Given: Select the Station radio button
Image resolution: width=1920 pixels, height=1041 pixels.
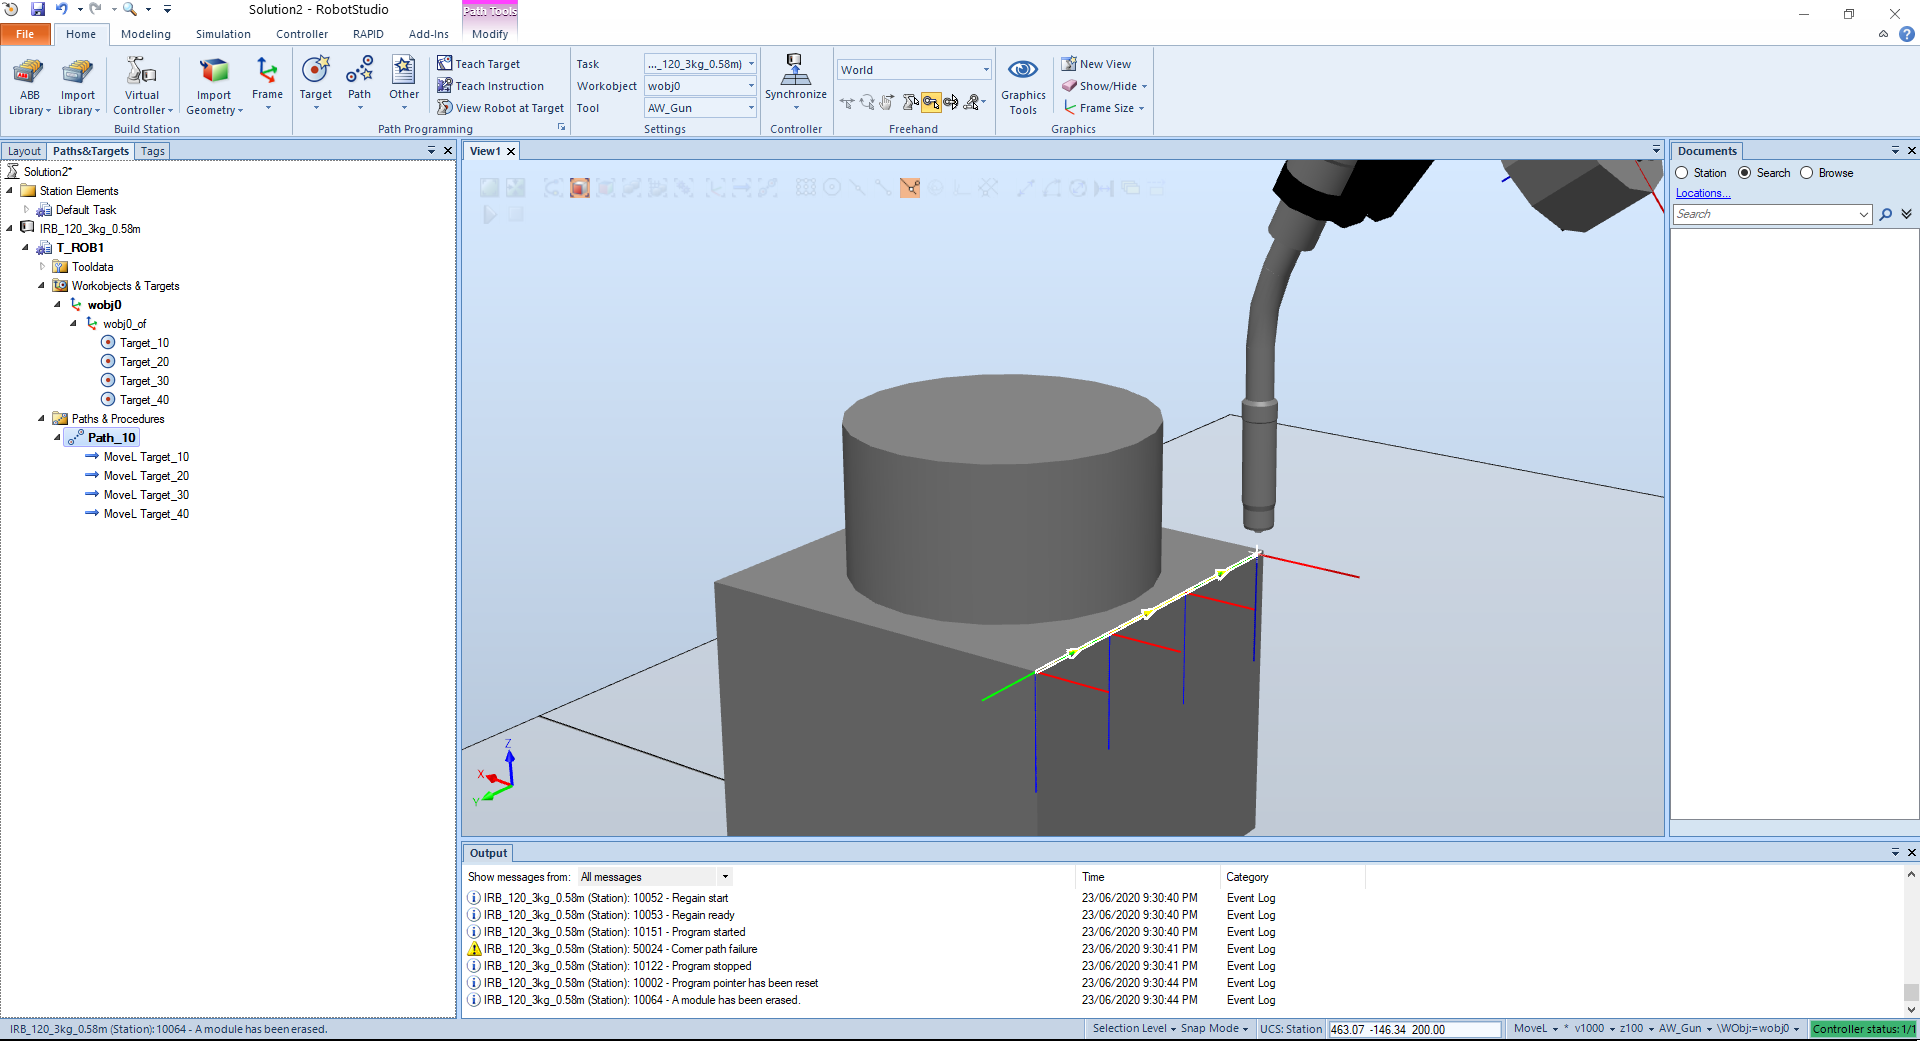Looking at the screenshot, I should [1682, 173].
